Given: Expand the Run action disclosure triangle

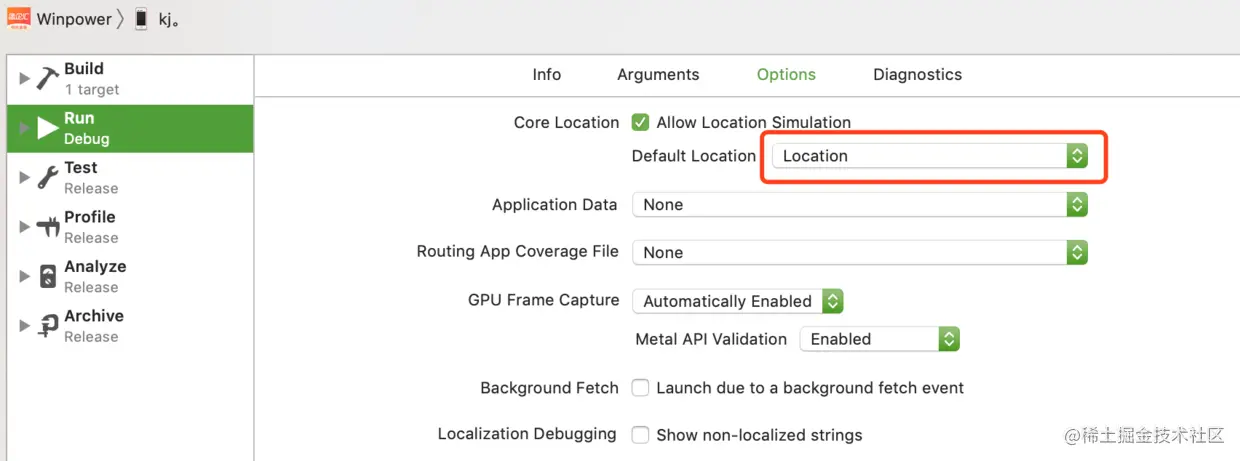Looking at the screenshot, I should pos(25,128).
